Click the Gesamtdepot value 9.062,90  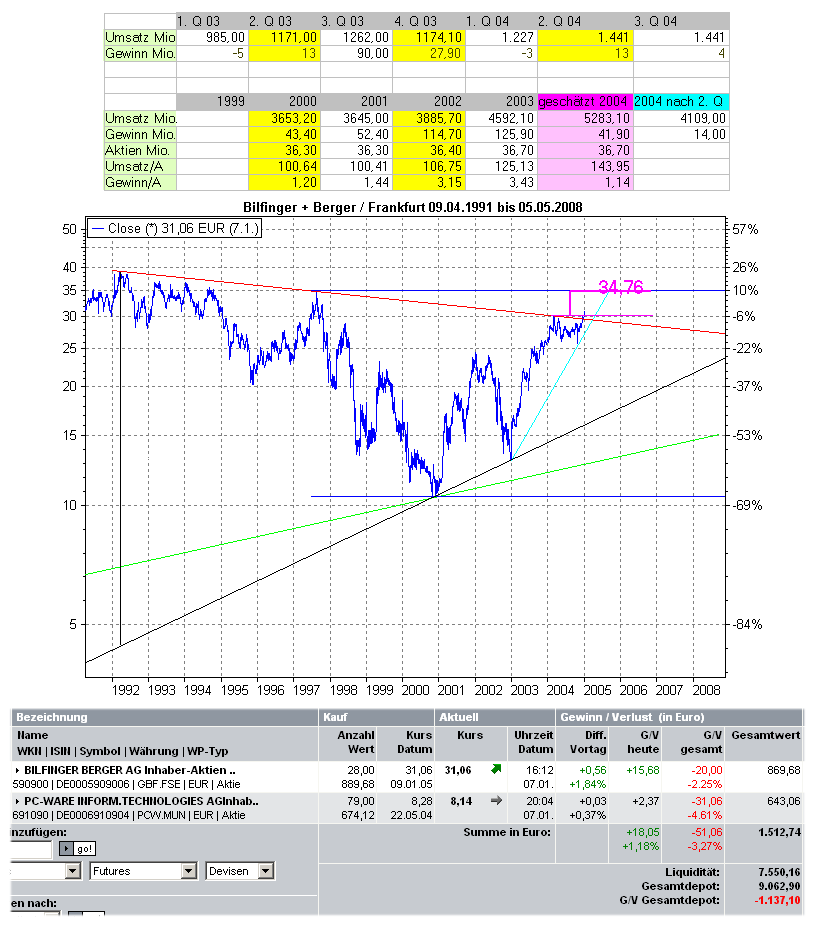780,886
